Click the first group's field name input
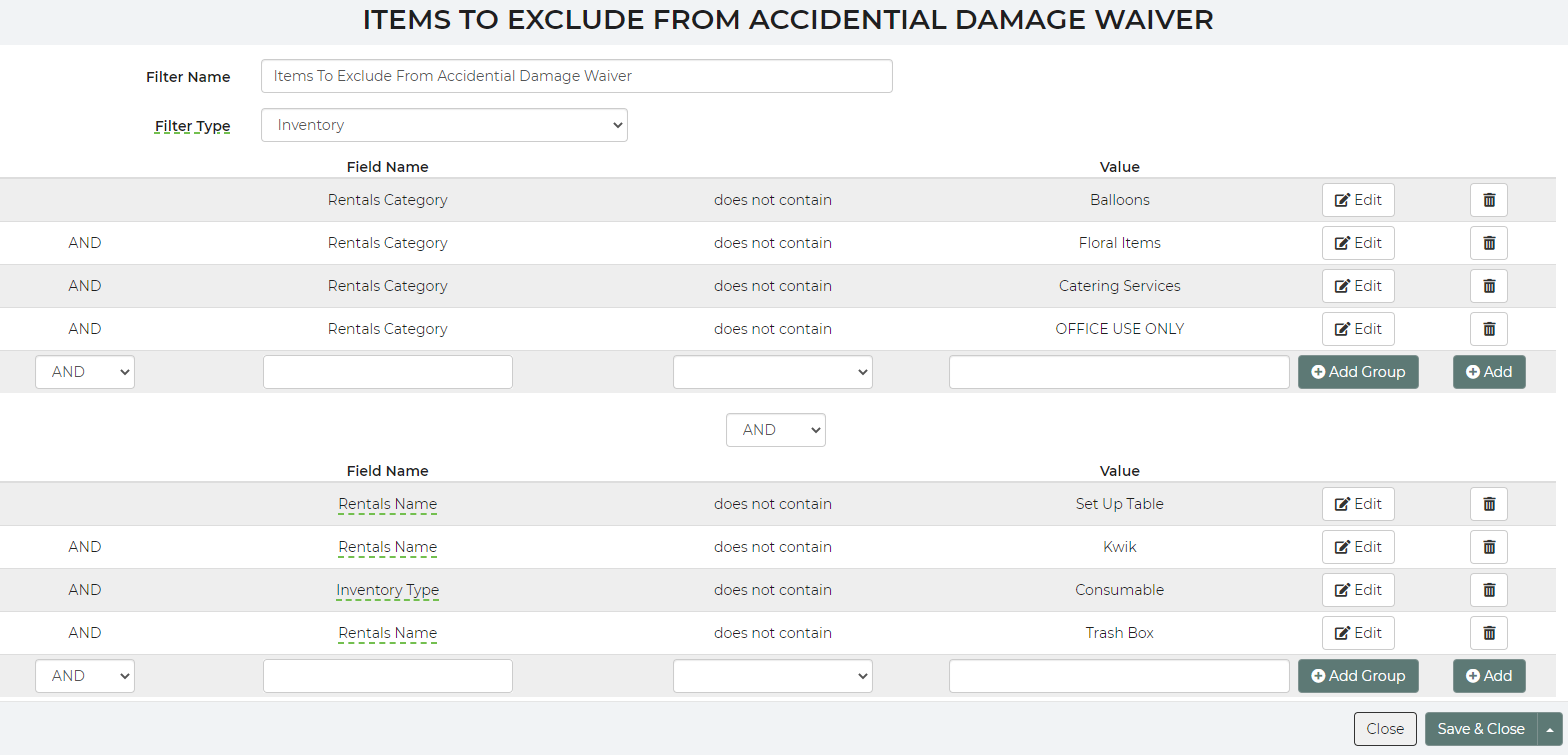 388,372
